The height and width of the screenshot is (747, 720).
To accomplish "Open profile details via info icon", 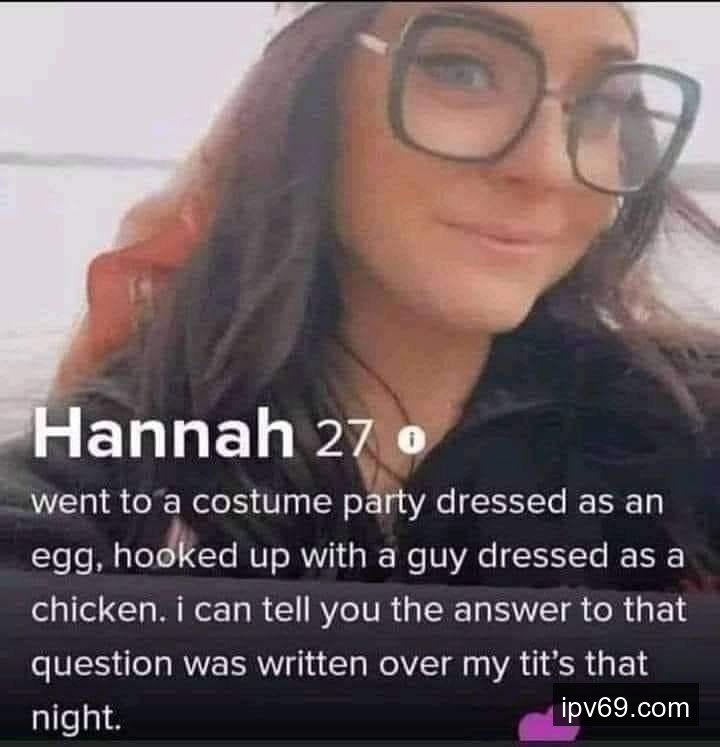I will pos(411,441).
